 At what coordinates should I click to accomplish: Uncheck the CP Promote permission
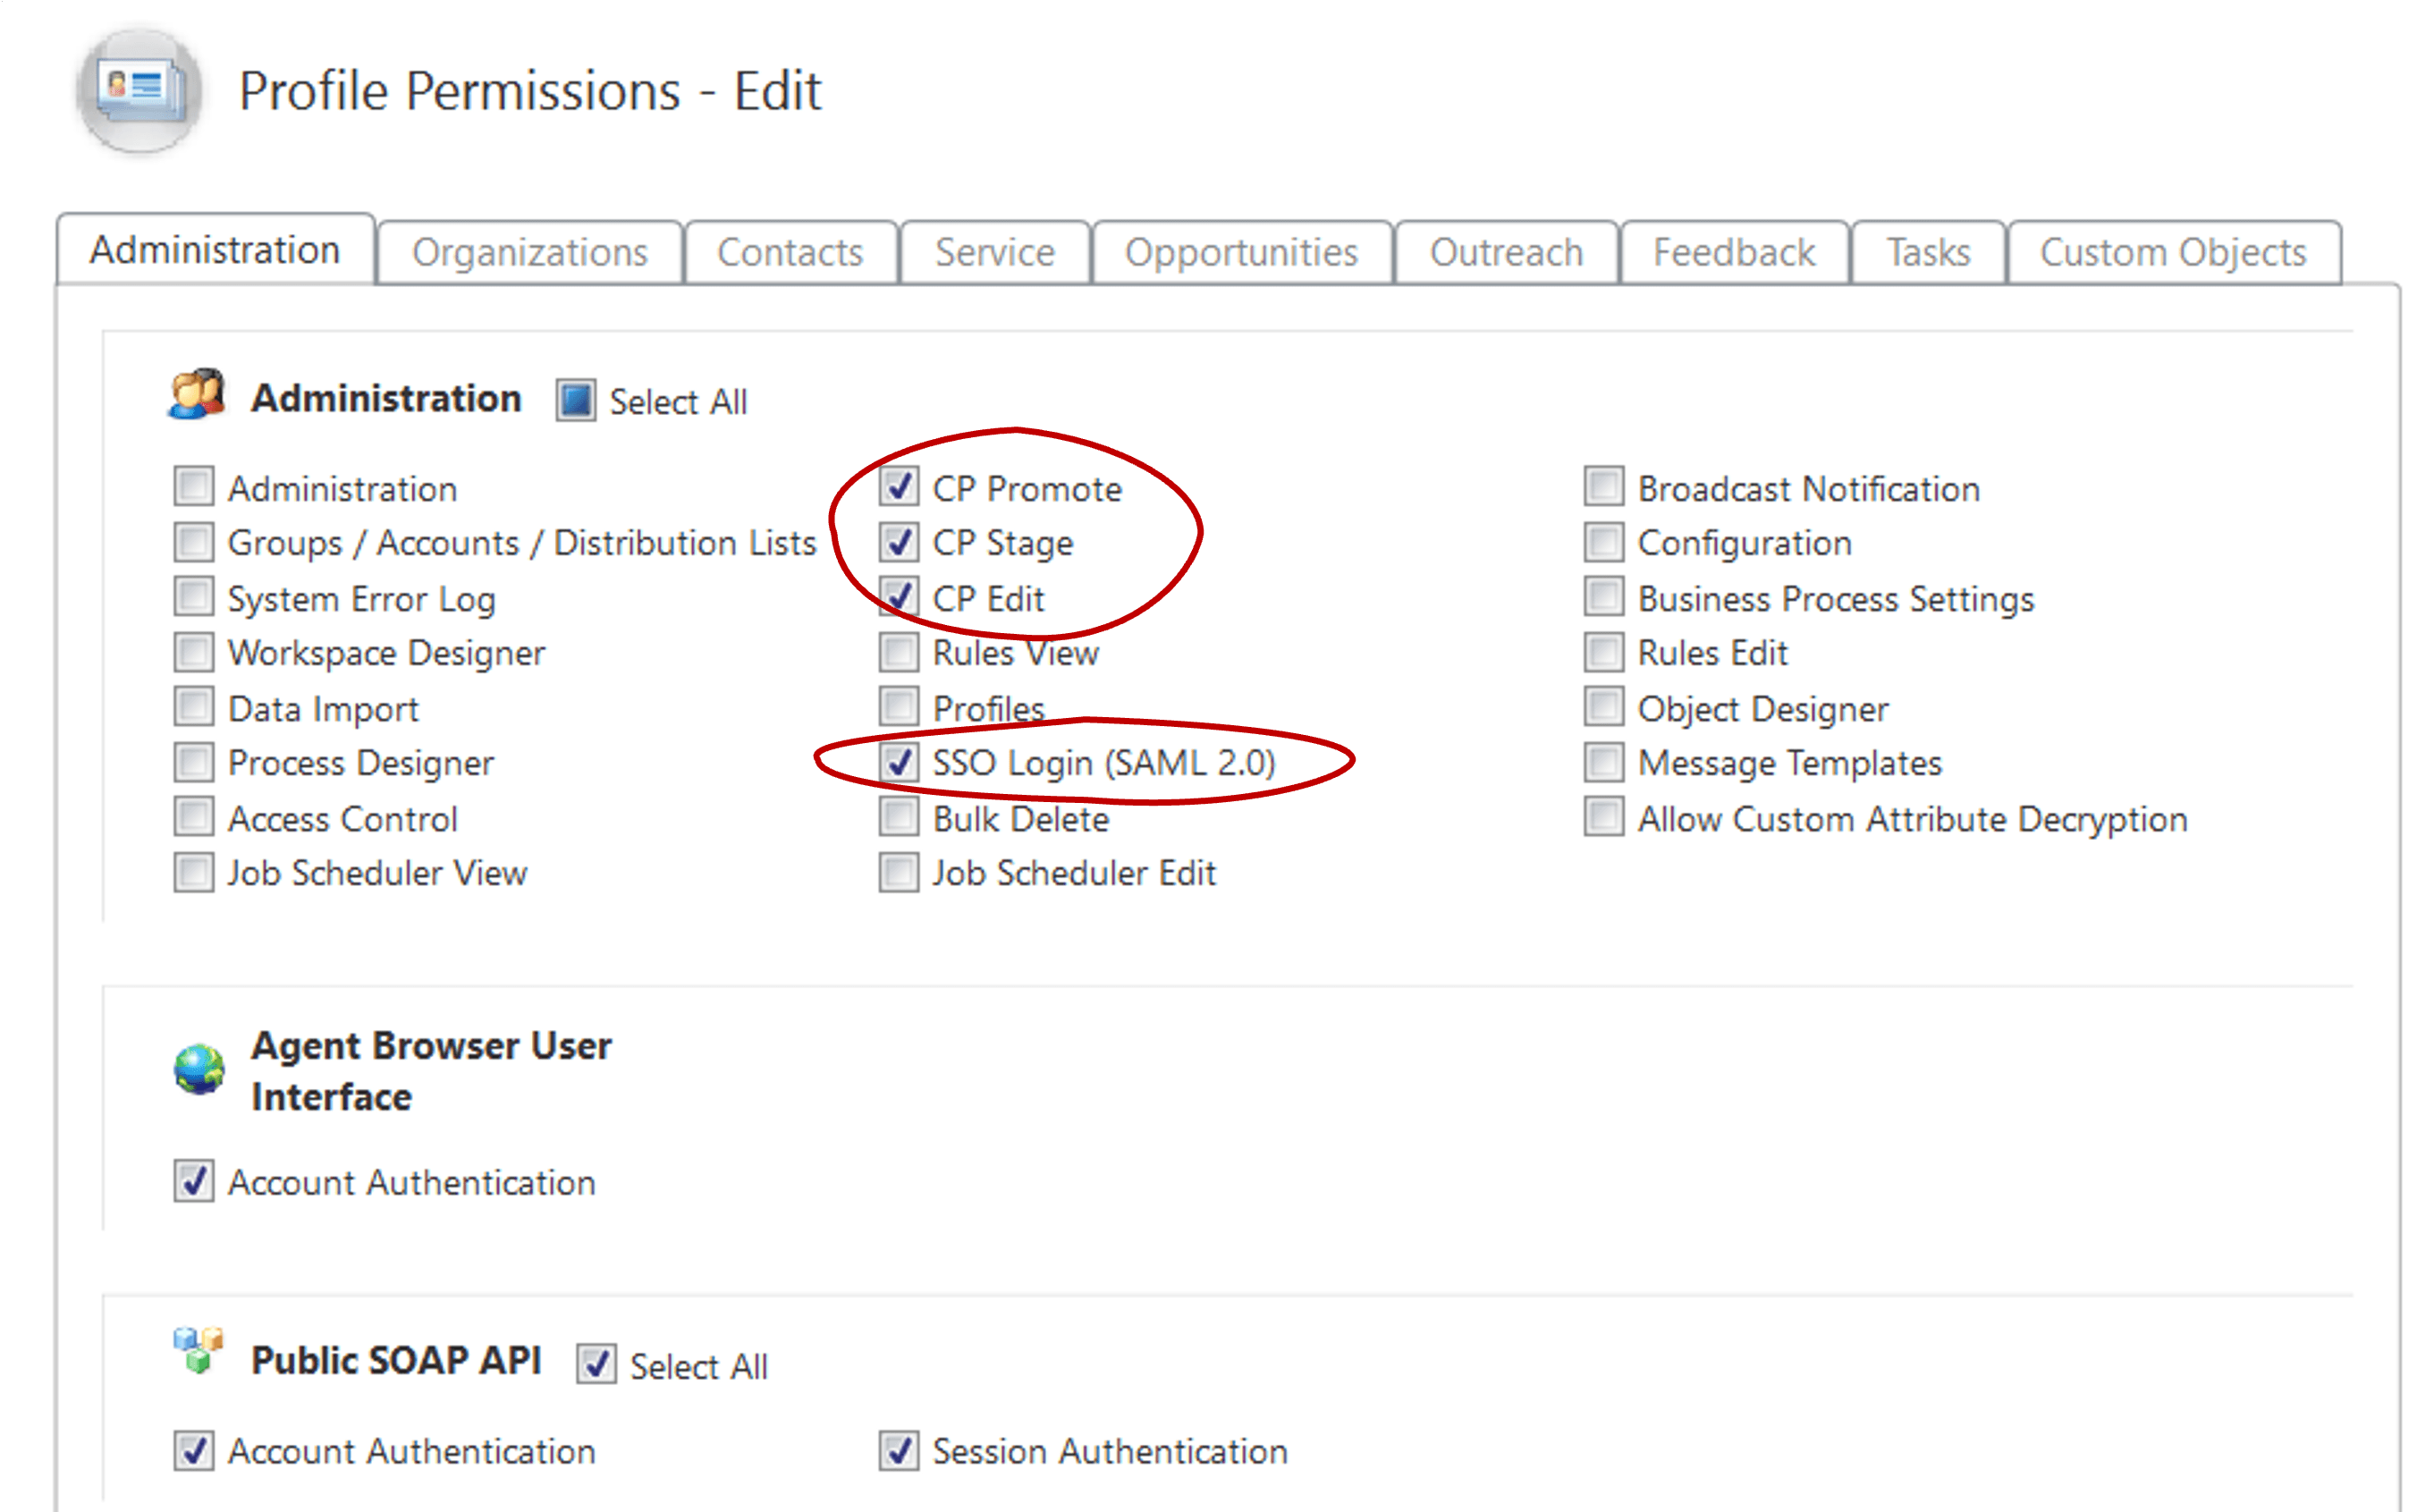click(898, 487)
